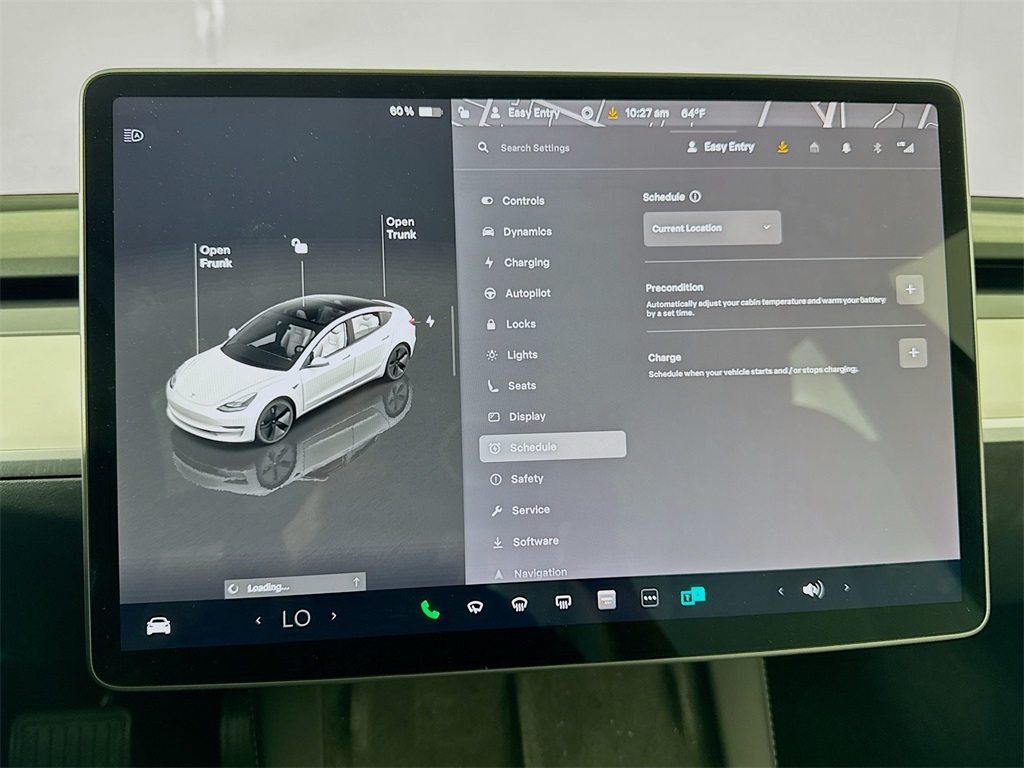
Task: Open the Lights settings menu
Action: pyautogui.click(x=513, y=355)
